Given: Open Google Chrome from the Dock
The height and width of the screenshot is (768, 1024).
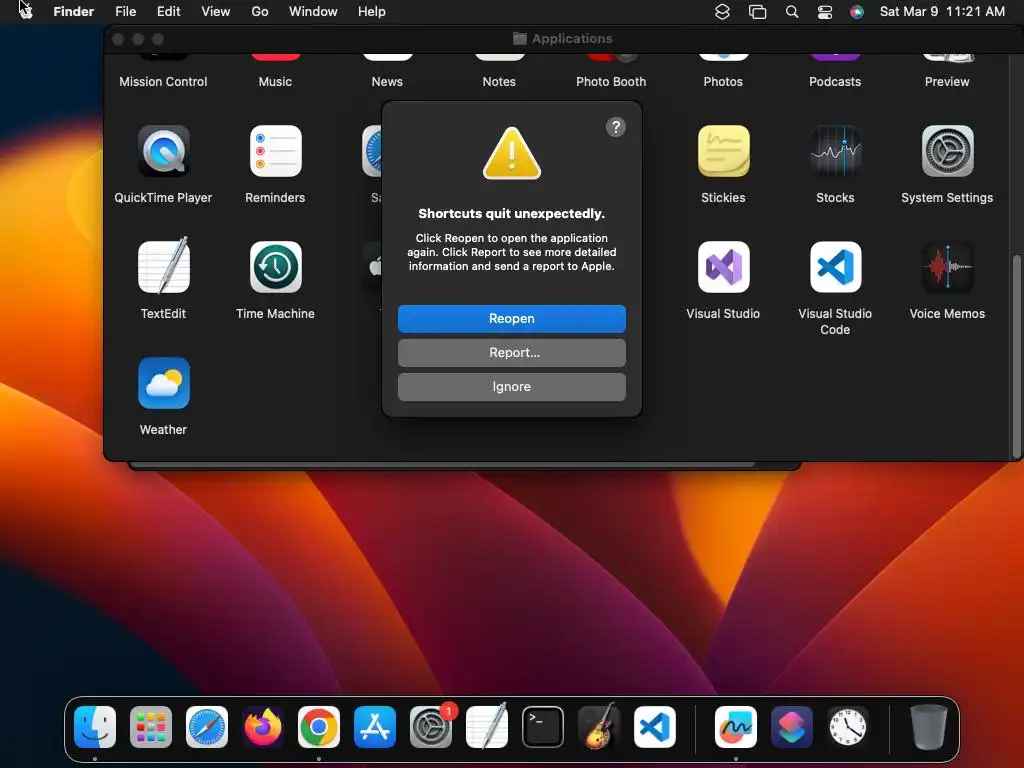Looking at the screenshot, I should click(x=319, y=727).
